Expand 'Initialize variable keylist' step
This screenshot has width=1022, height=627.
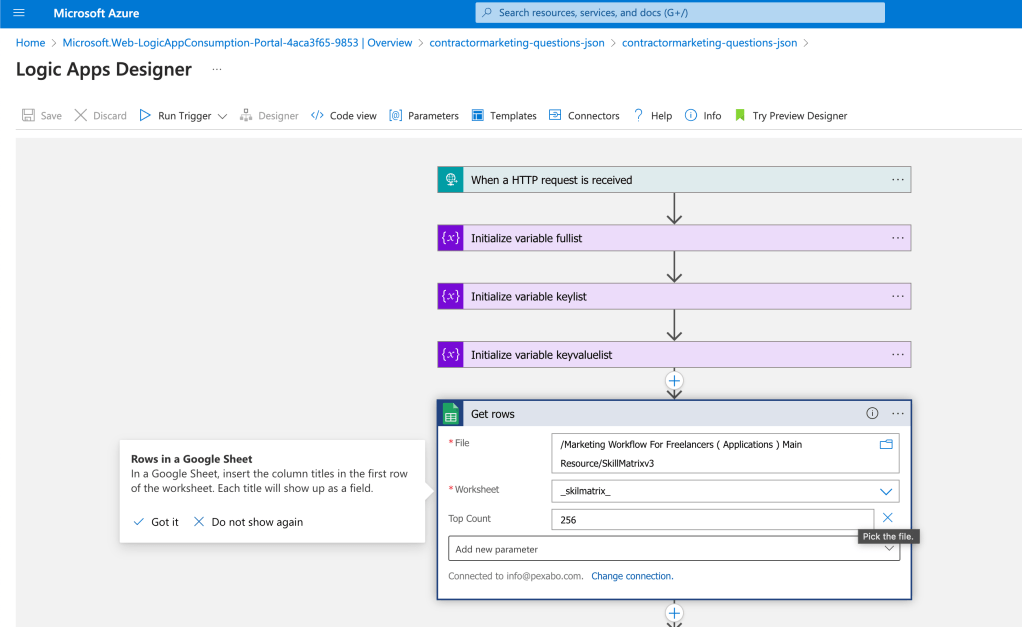click(x=674, y=297)
